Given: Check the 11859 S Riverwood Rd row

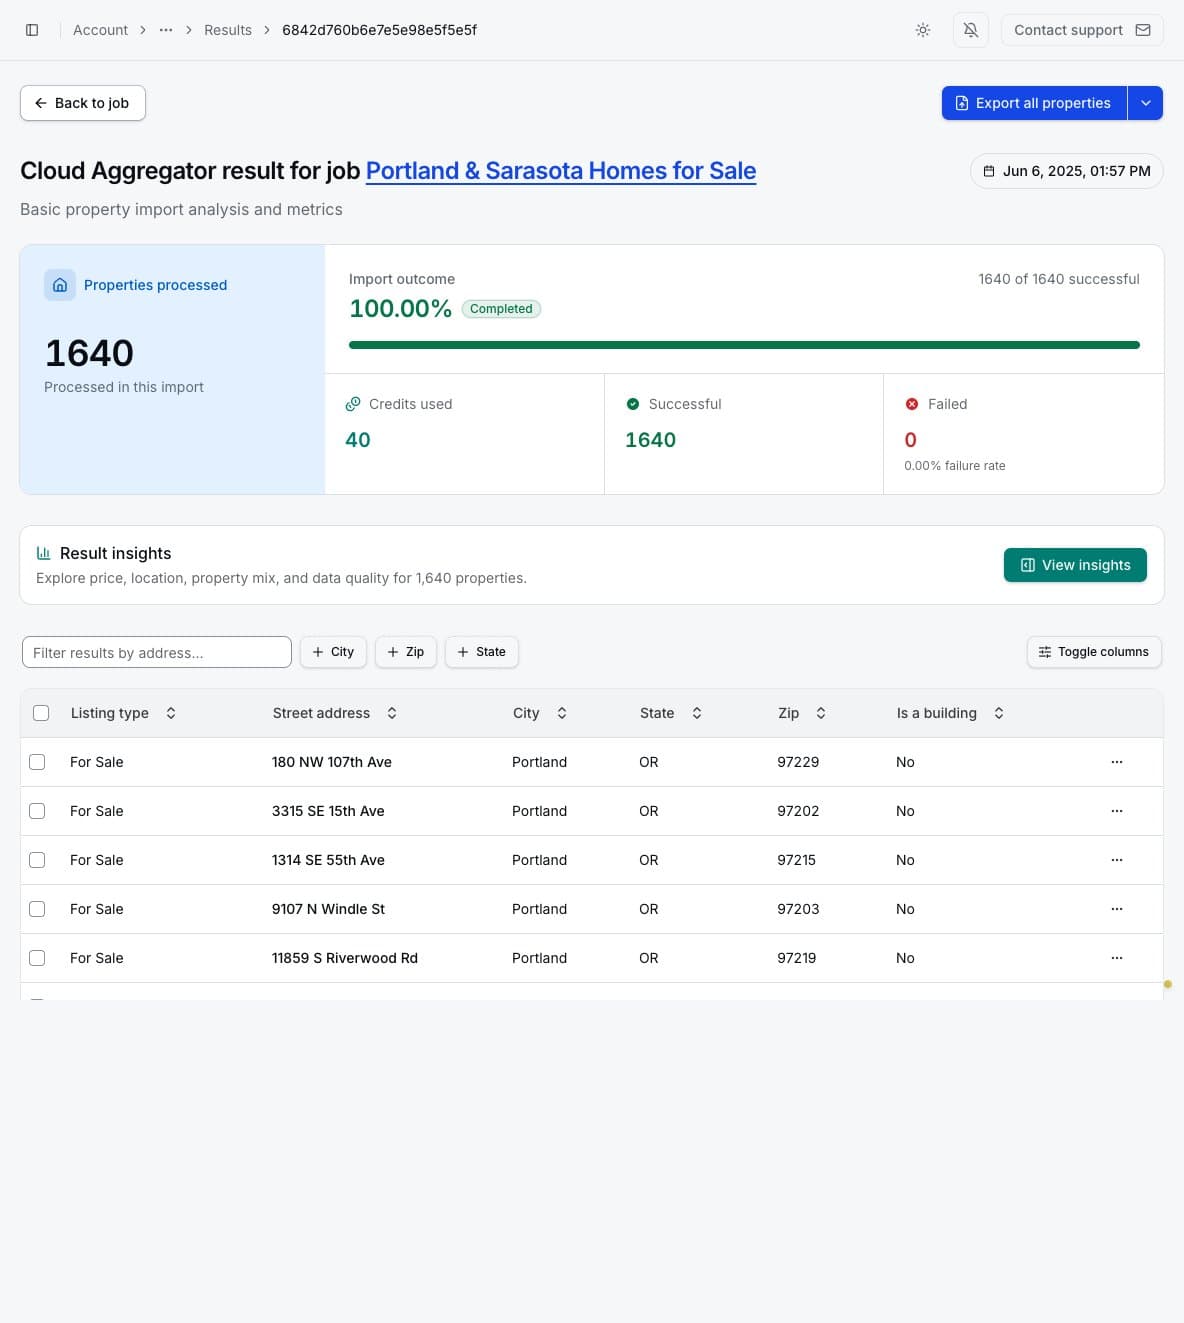Looking at the screenshot, I should pos(37,958).
